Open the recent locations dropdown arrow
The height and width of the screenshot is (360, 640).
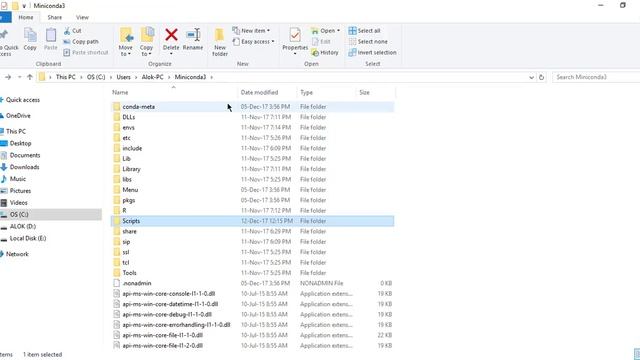point(19,77)
